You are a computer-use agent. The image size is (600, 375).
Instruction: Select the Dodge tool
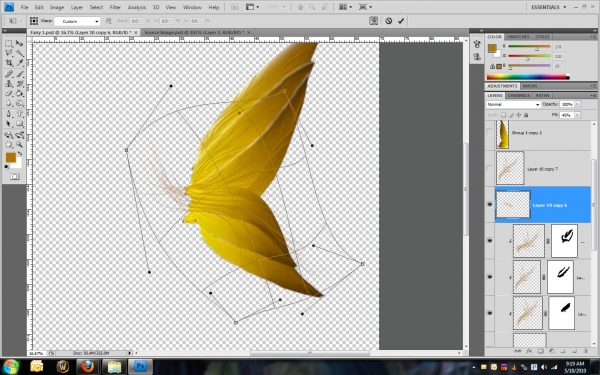pyautogui.click(x=20, y=103)
